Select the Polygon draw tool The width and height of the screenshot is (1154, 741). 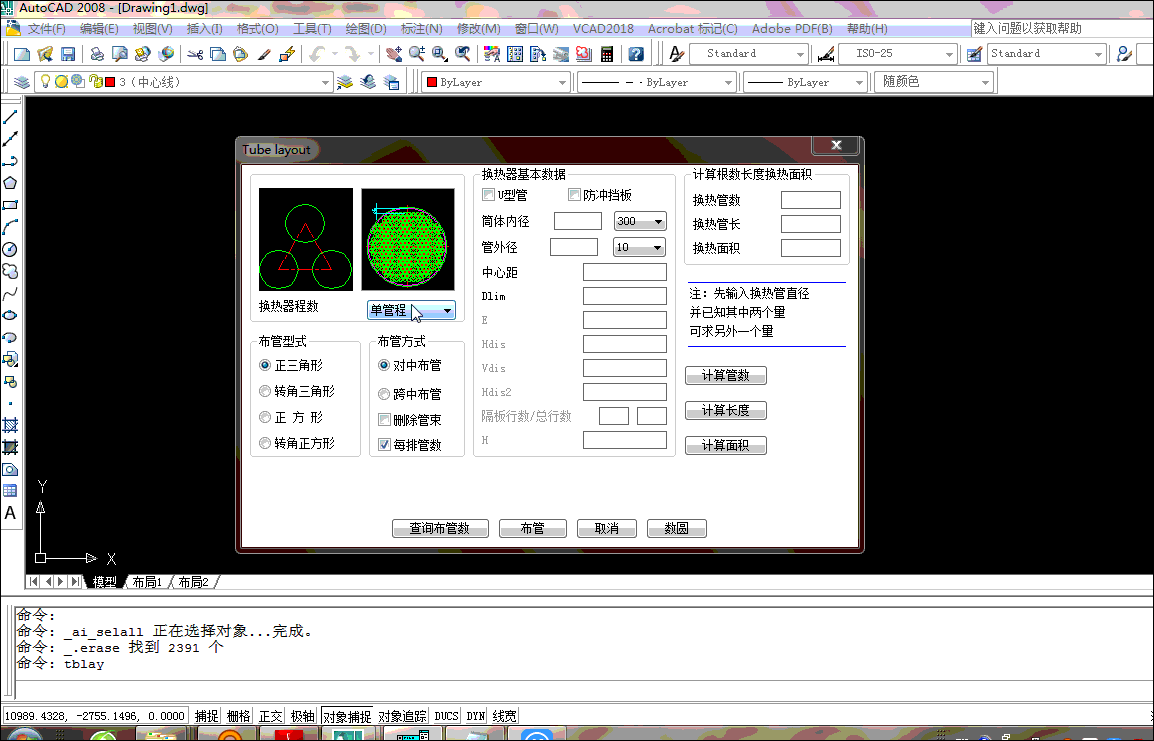pos(10,183)
